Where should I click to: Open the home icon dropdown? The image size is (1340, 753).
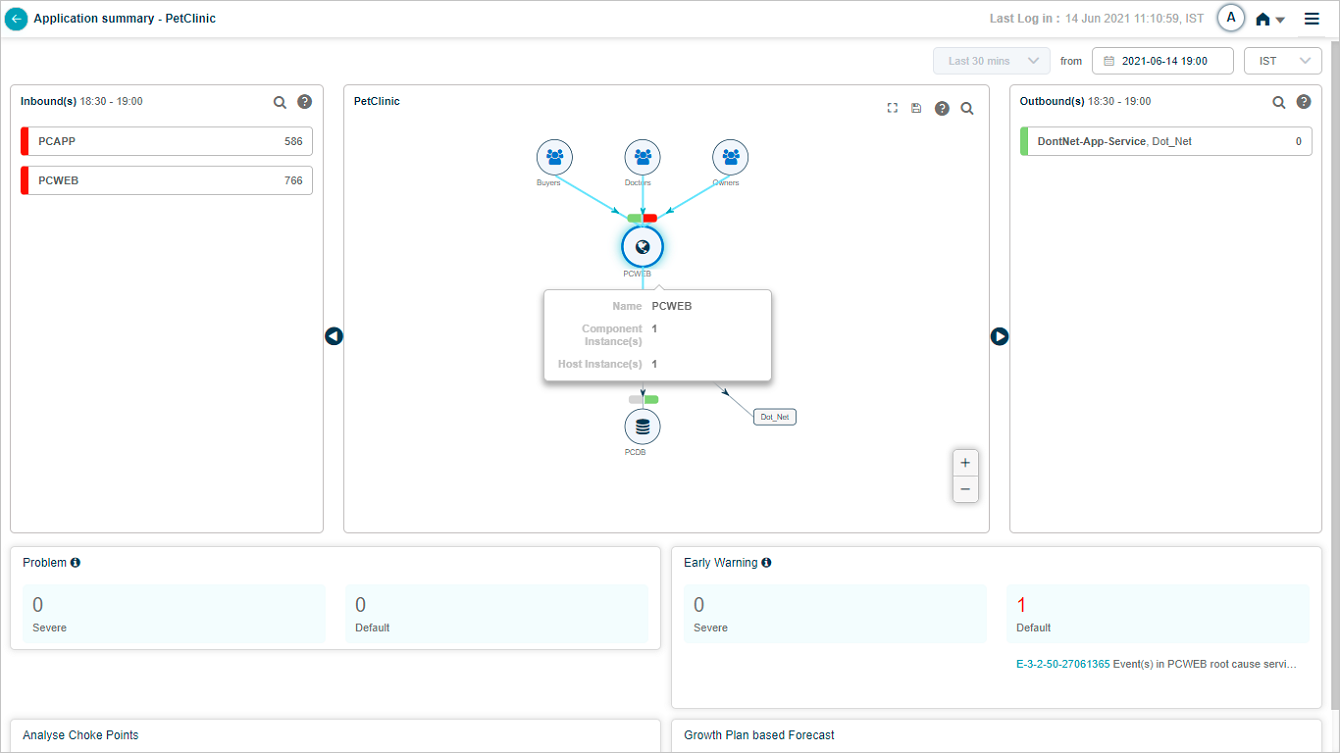(1269, 20)
